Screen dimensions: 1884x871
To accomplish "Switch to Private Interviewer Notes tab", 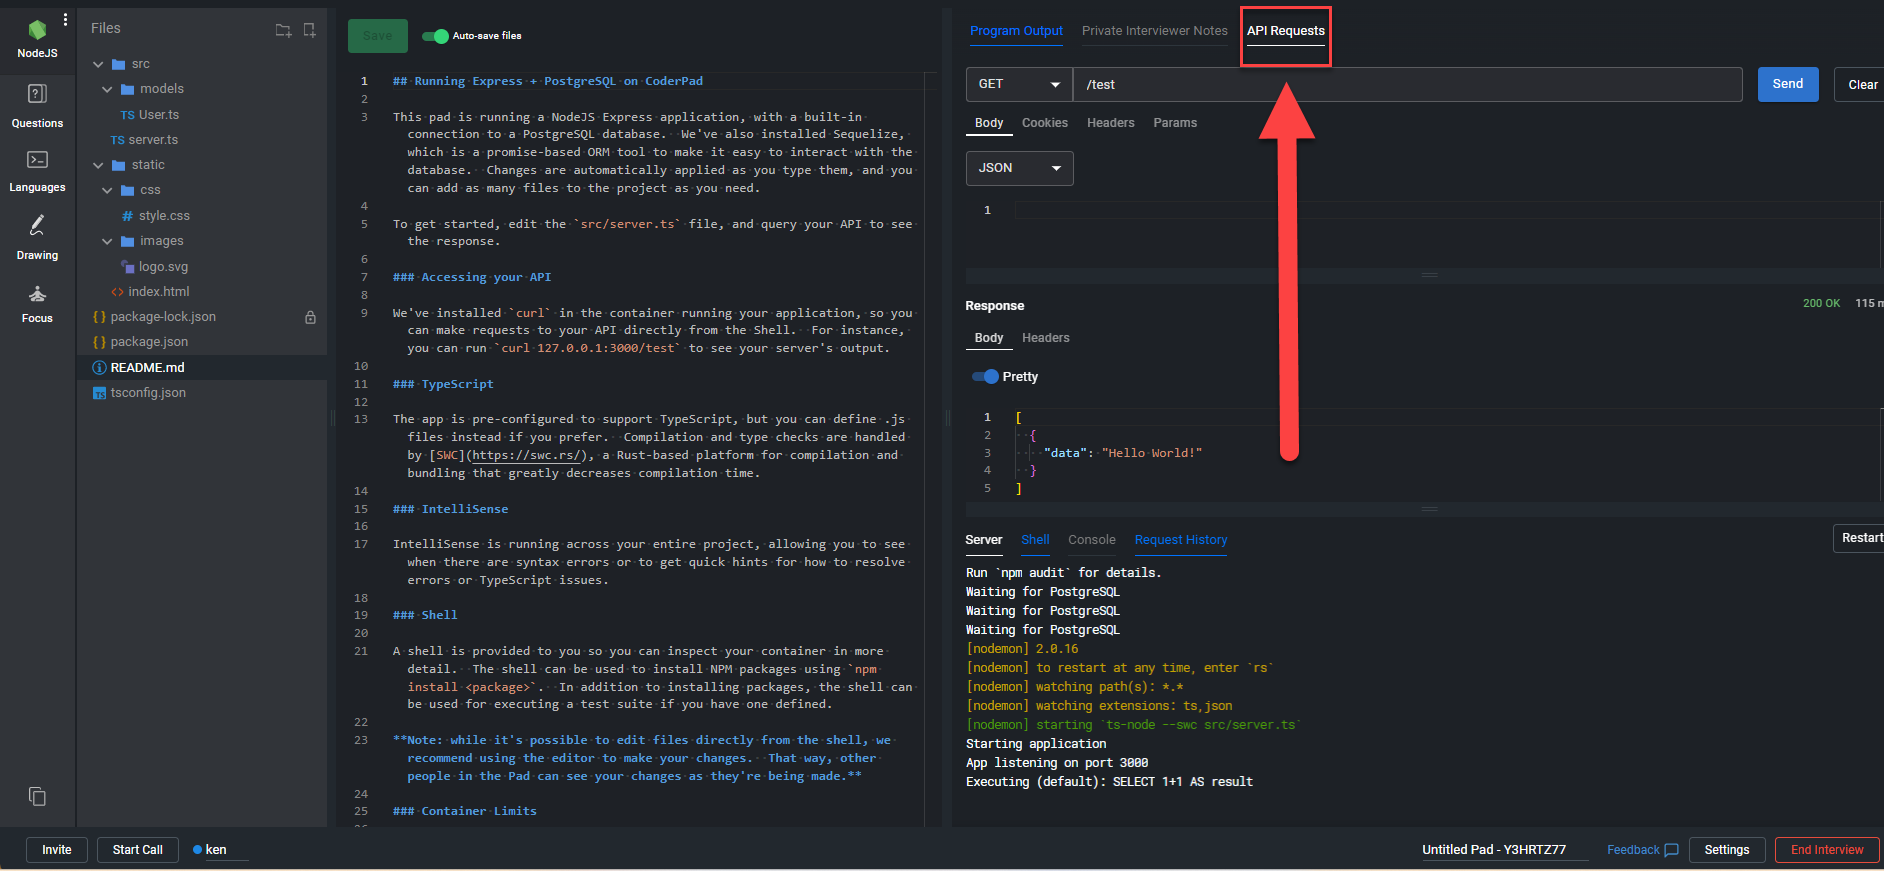I will (x=1154, y=31).
